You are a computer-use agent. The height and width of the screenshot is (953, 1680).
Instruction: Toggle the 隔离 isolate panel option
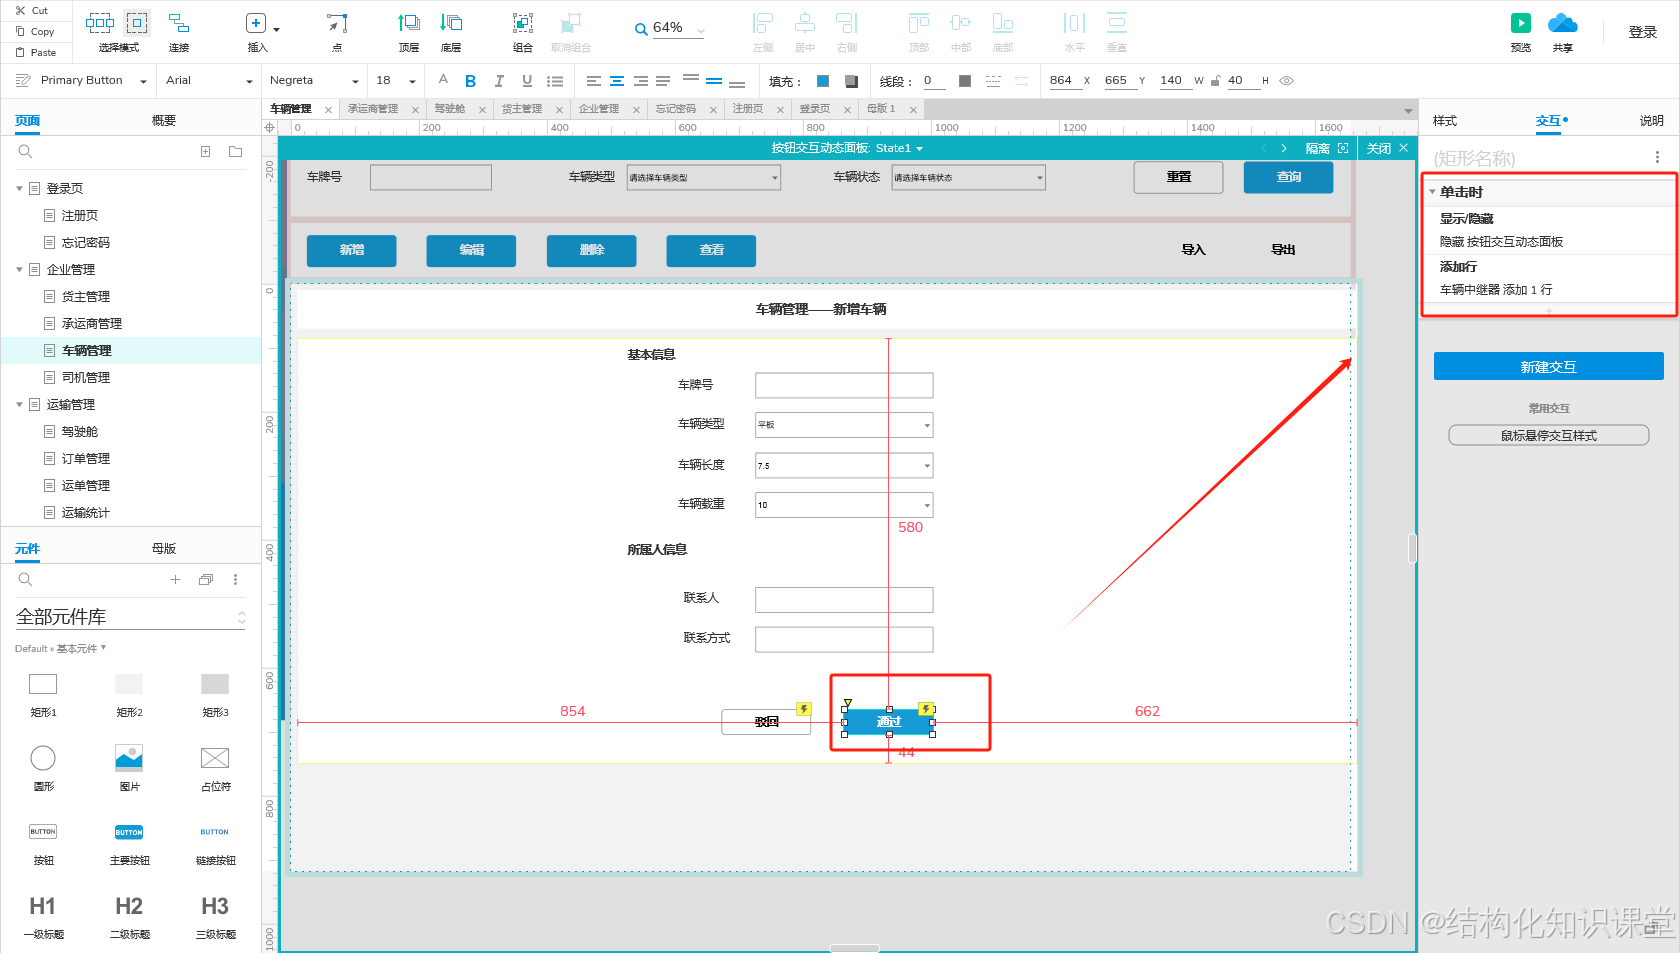tap(1327, 148)
